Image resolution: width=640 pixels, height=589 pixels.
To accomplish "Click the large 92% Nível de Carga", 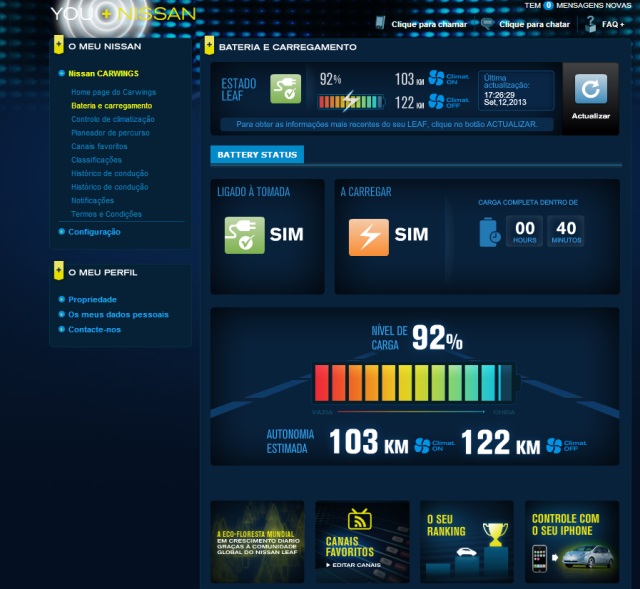I will [x=437, y=338].
